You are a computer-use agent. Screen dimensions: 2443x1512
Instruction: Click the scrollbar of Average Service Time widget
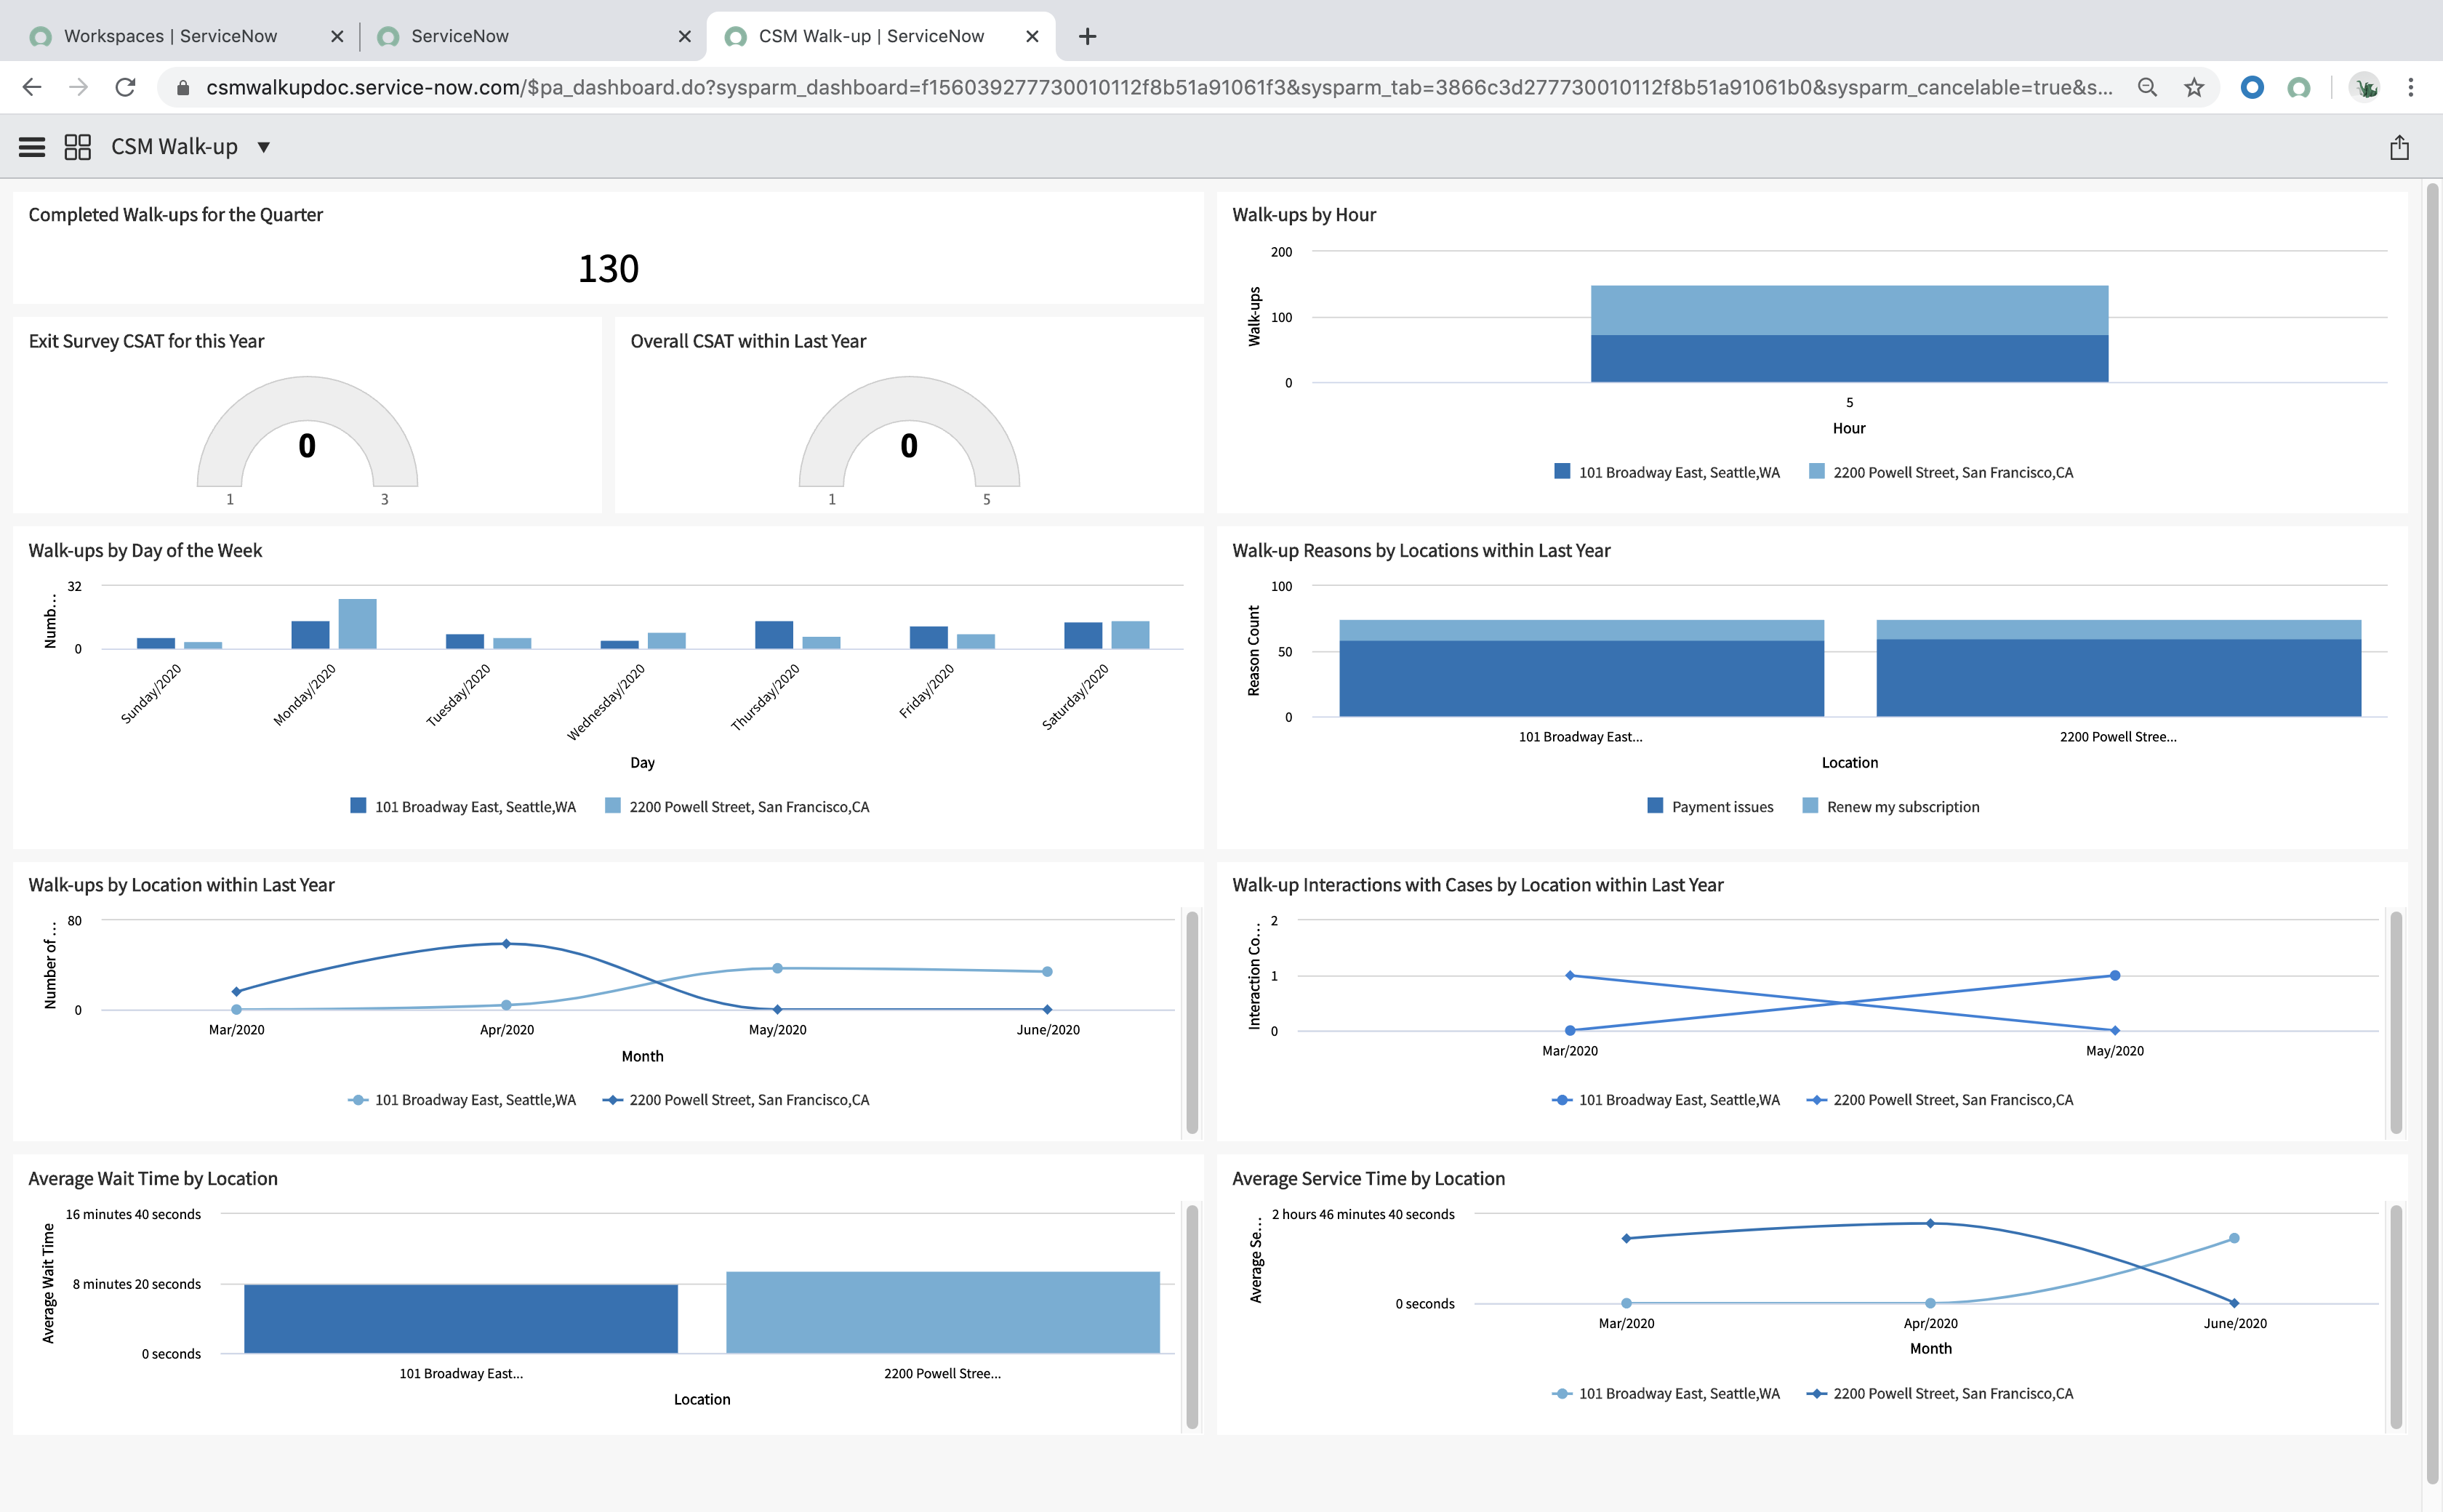click(2396, 1316)
